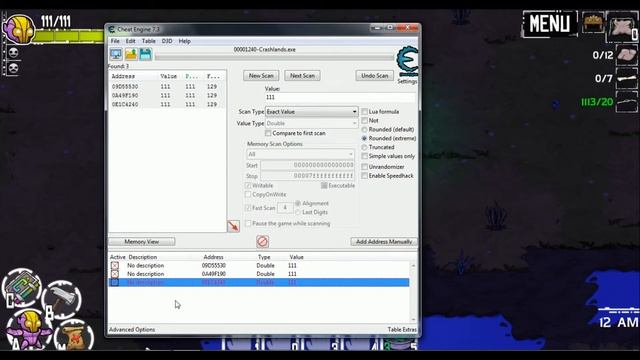This screenshot has width=640, height=360.
Task: Open Memory View
Action: click(142, 242)
